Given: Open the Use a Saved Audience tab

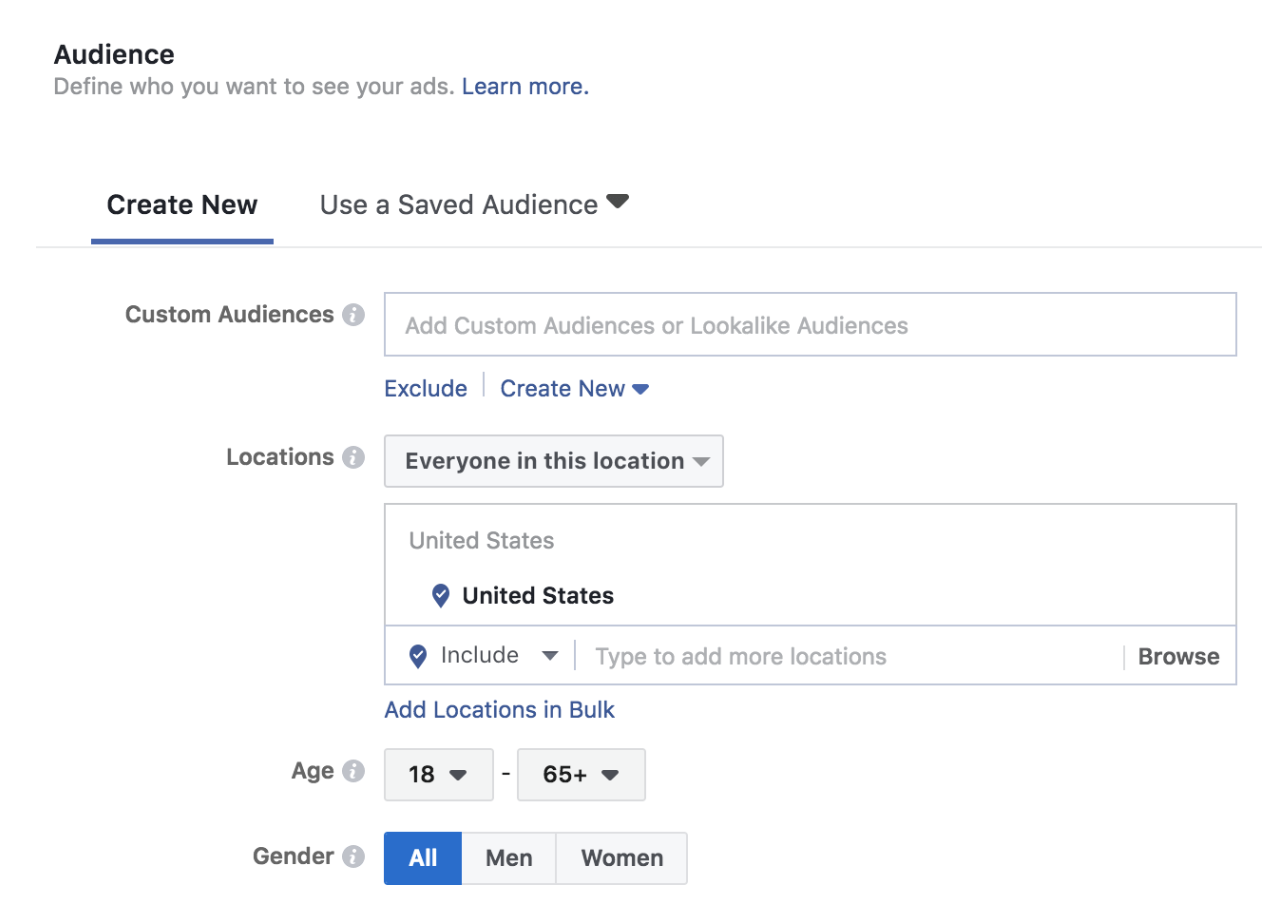Looking at the screenshot, I should coord(474,205).
